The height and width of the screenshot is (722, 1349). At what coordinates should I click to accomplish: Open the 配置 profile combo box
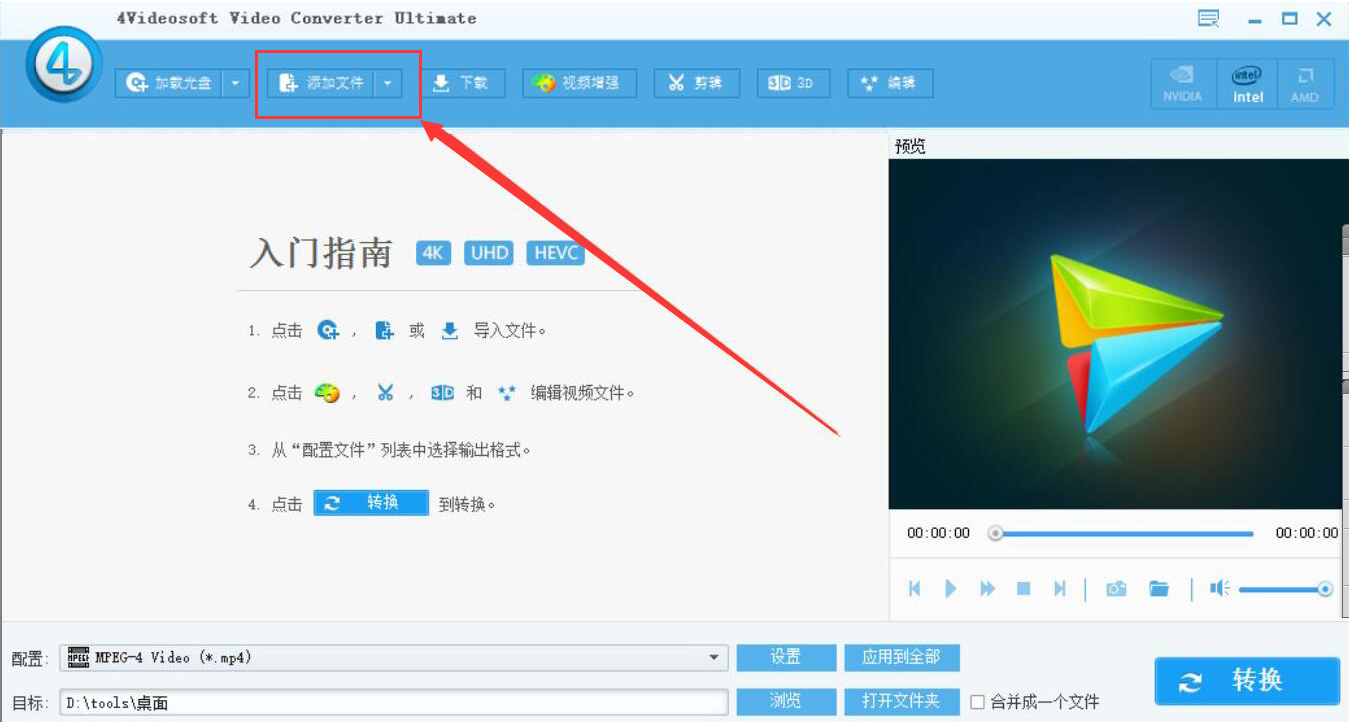[x=393, y=658]
